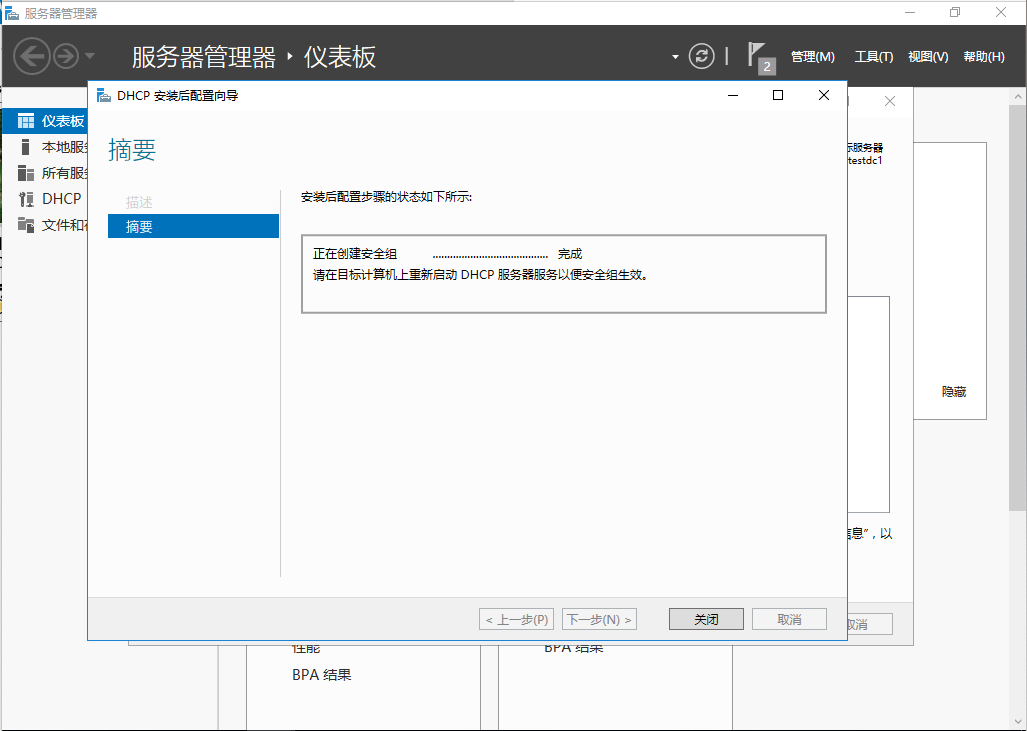Expand the navigation history chevron near back arrows
1027x731 pixels.
88,56
